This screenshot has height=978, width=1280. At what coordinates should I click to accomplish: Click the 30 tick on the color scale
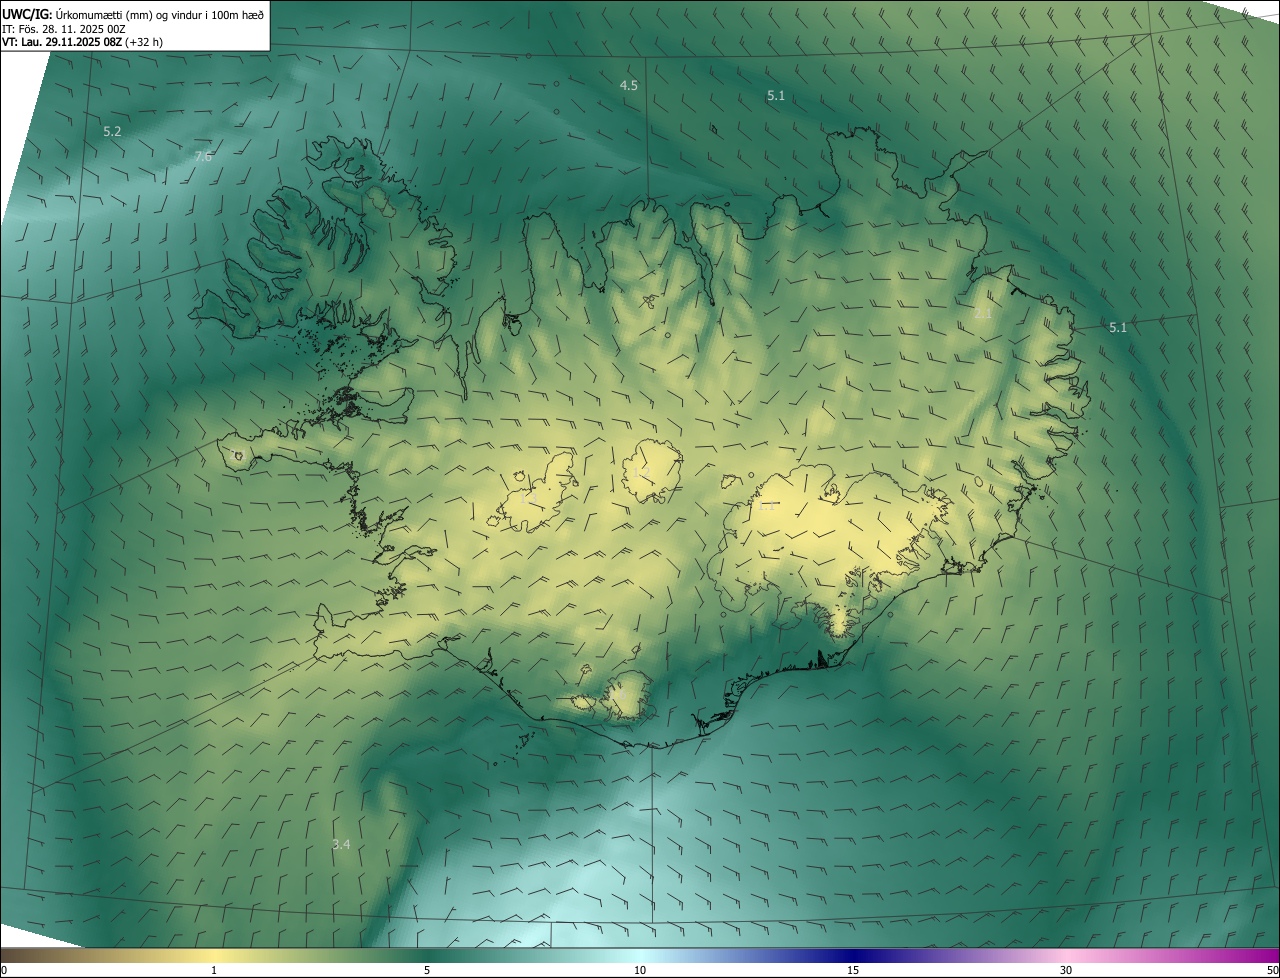[1066, 970]
